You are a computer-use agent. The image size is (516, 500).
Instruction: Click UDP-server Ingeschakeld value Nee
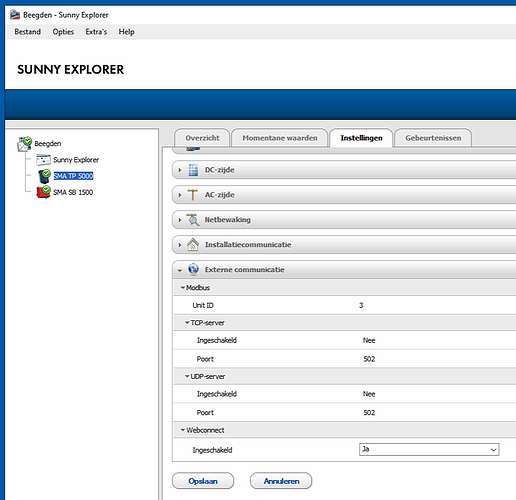tap(369, 394)
